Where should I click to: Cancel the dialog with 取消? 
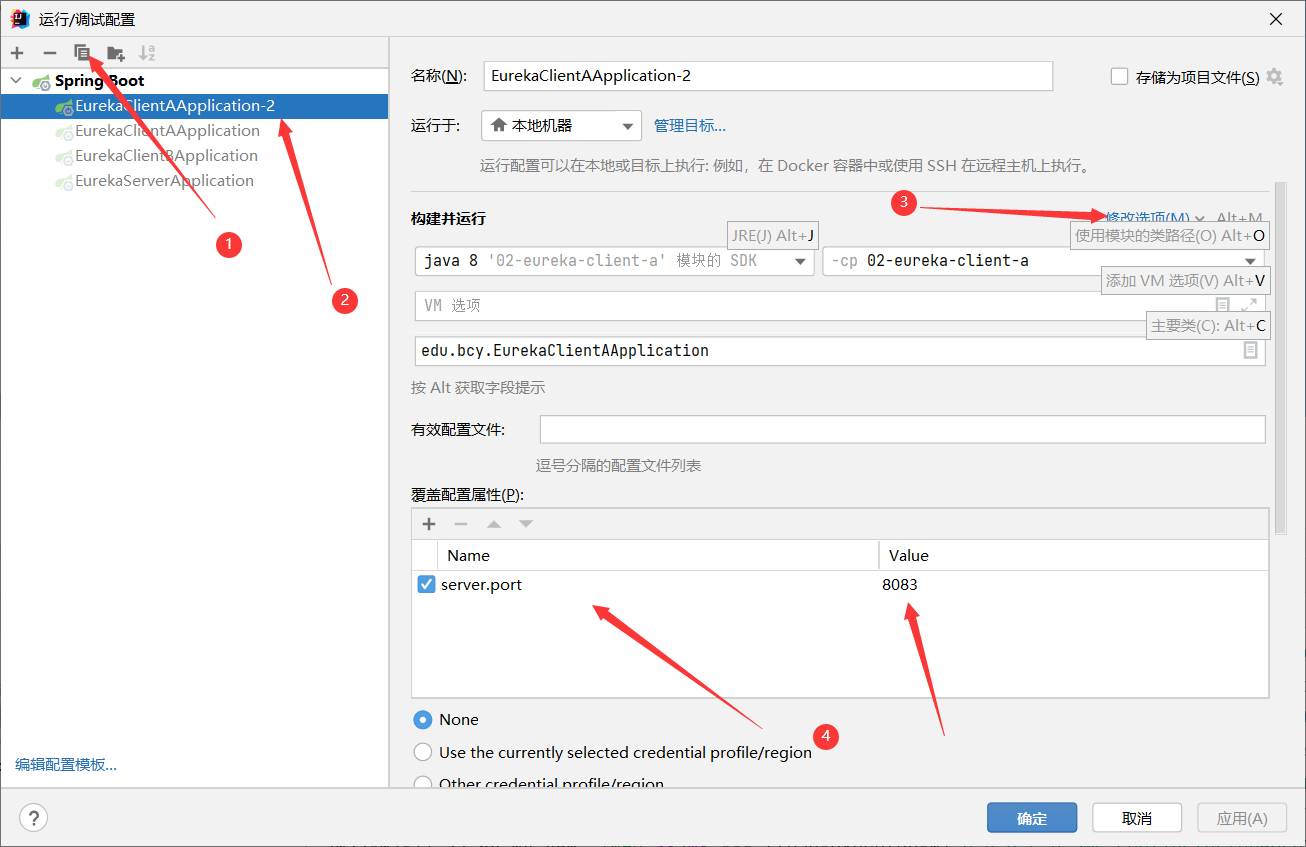coord(1137,818)
